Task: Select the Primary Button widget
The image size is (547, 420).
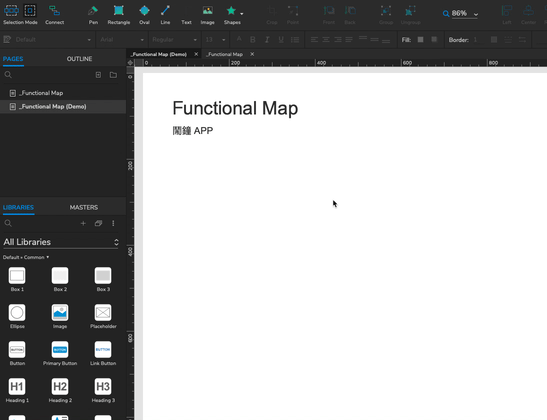Action: tap(60, 353)
